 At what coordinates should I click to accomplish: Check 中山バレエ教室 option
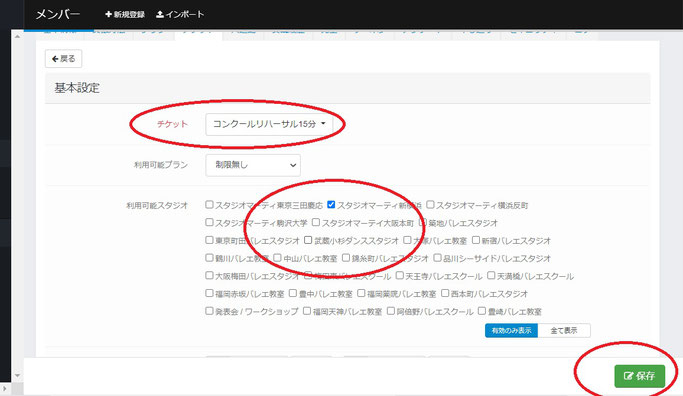coord(277,258)
